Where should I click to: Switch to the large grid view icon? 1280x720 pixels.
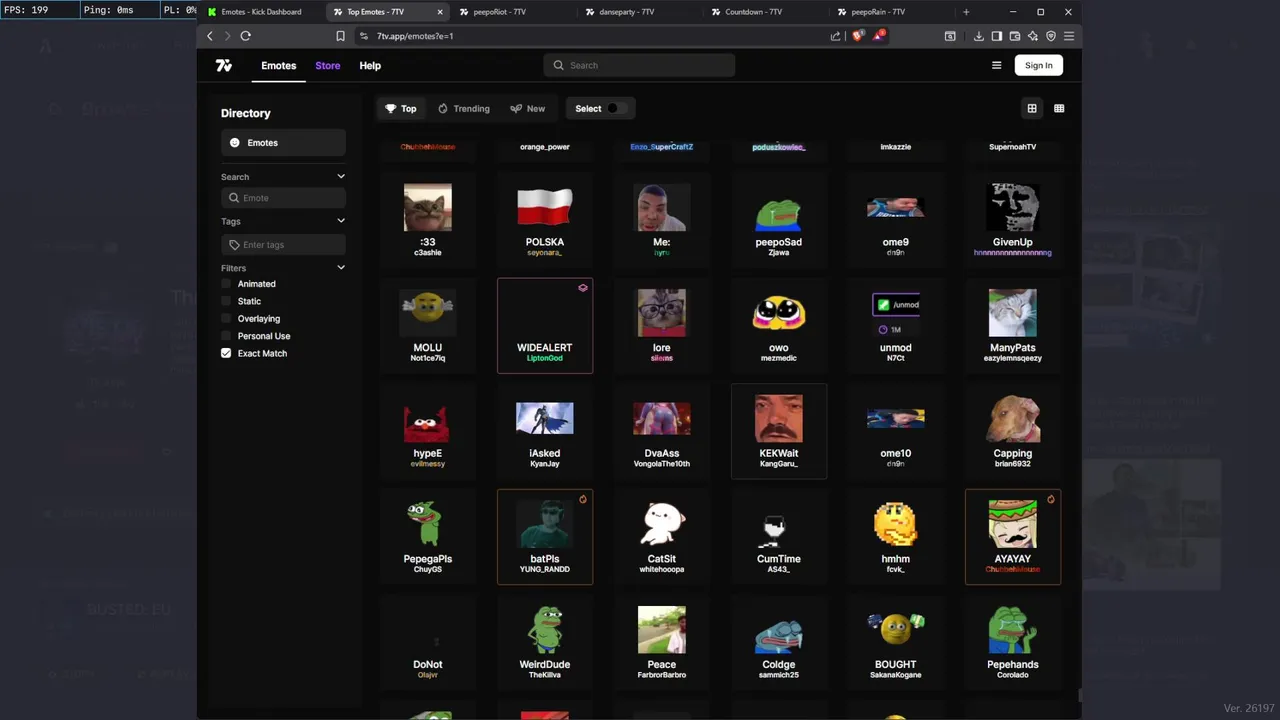[1032, 108]
